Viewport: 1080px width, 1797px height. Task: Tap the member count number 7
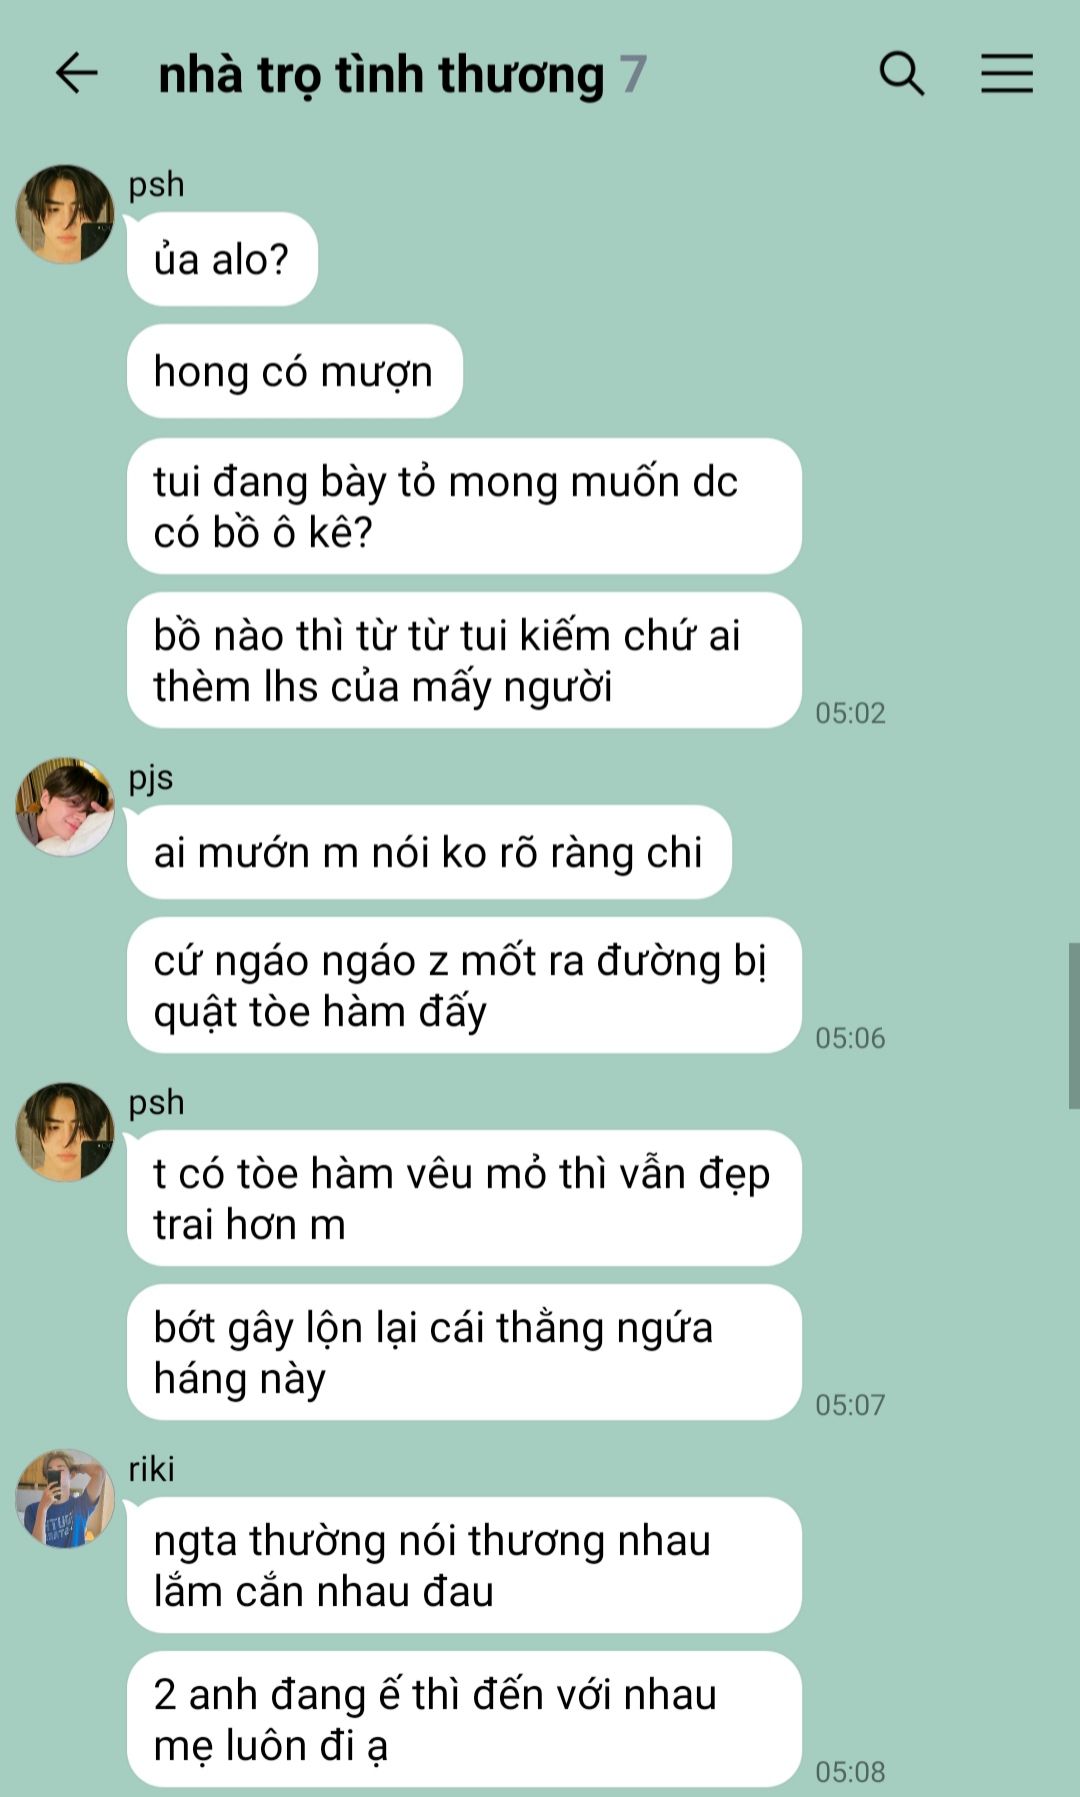[633, 74]
